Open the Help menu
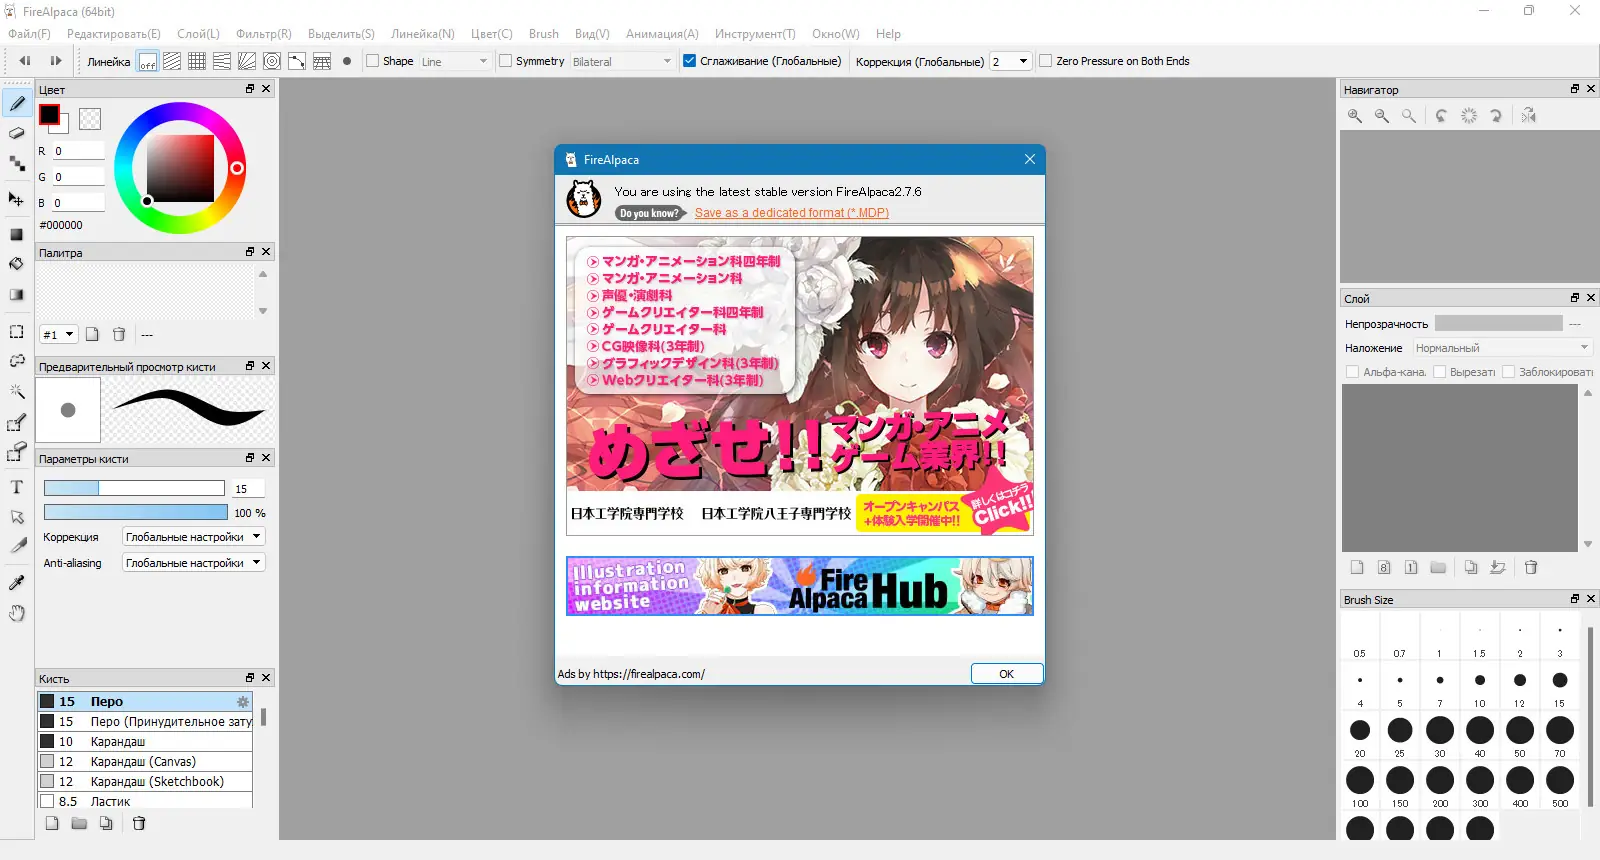This screenshot has width=1600, height=860. point(888,34)
